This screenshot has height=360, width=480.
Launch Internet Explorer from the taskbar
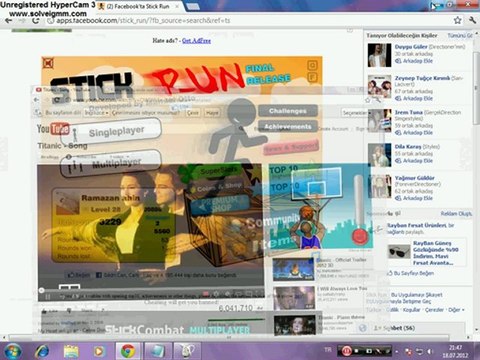pos(42,351)
